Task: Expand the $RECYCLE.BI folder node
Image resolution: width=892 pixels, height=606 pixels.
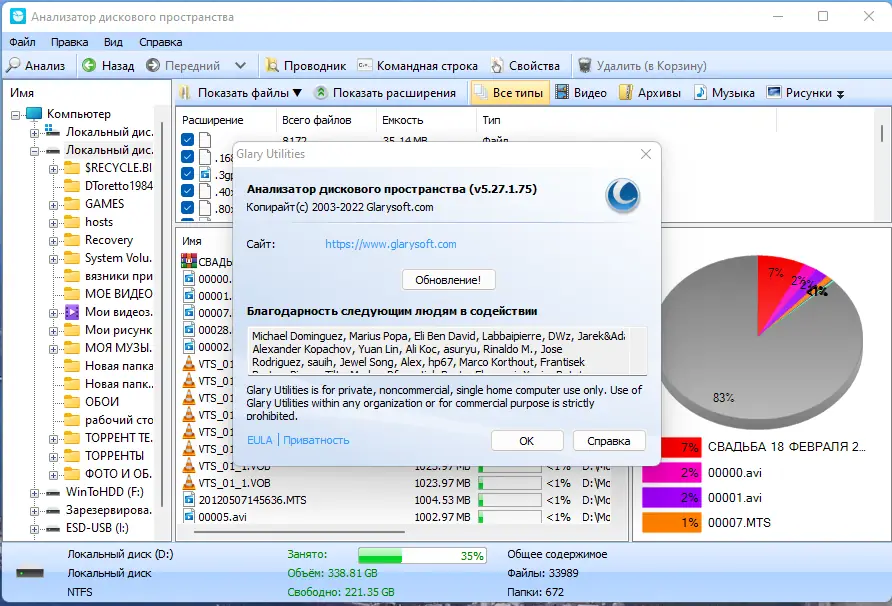Action: point(53,169)
